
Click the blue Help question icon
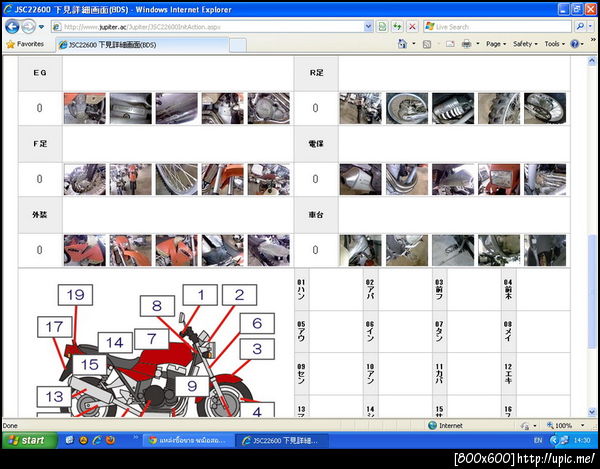575,44
